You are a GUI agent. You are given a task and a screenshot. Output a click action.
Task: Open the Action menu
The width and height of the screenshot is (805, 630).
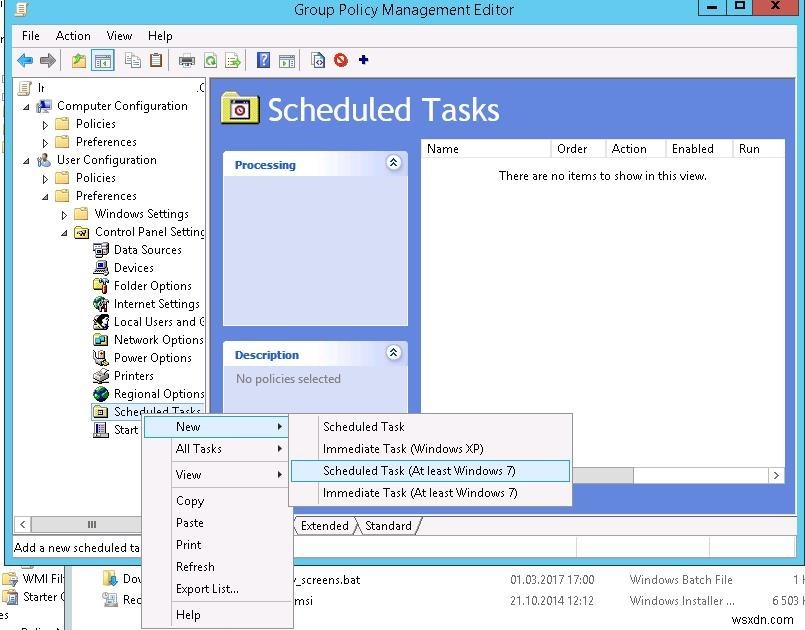[73, 35]
